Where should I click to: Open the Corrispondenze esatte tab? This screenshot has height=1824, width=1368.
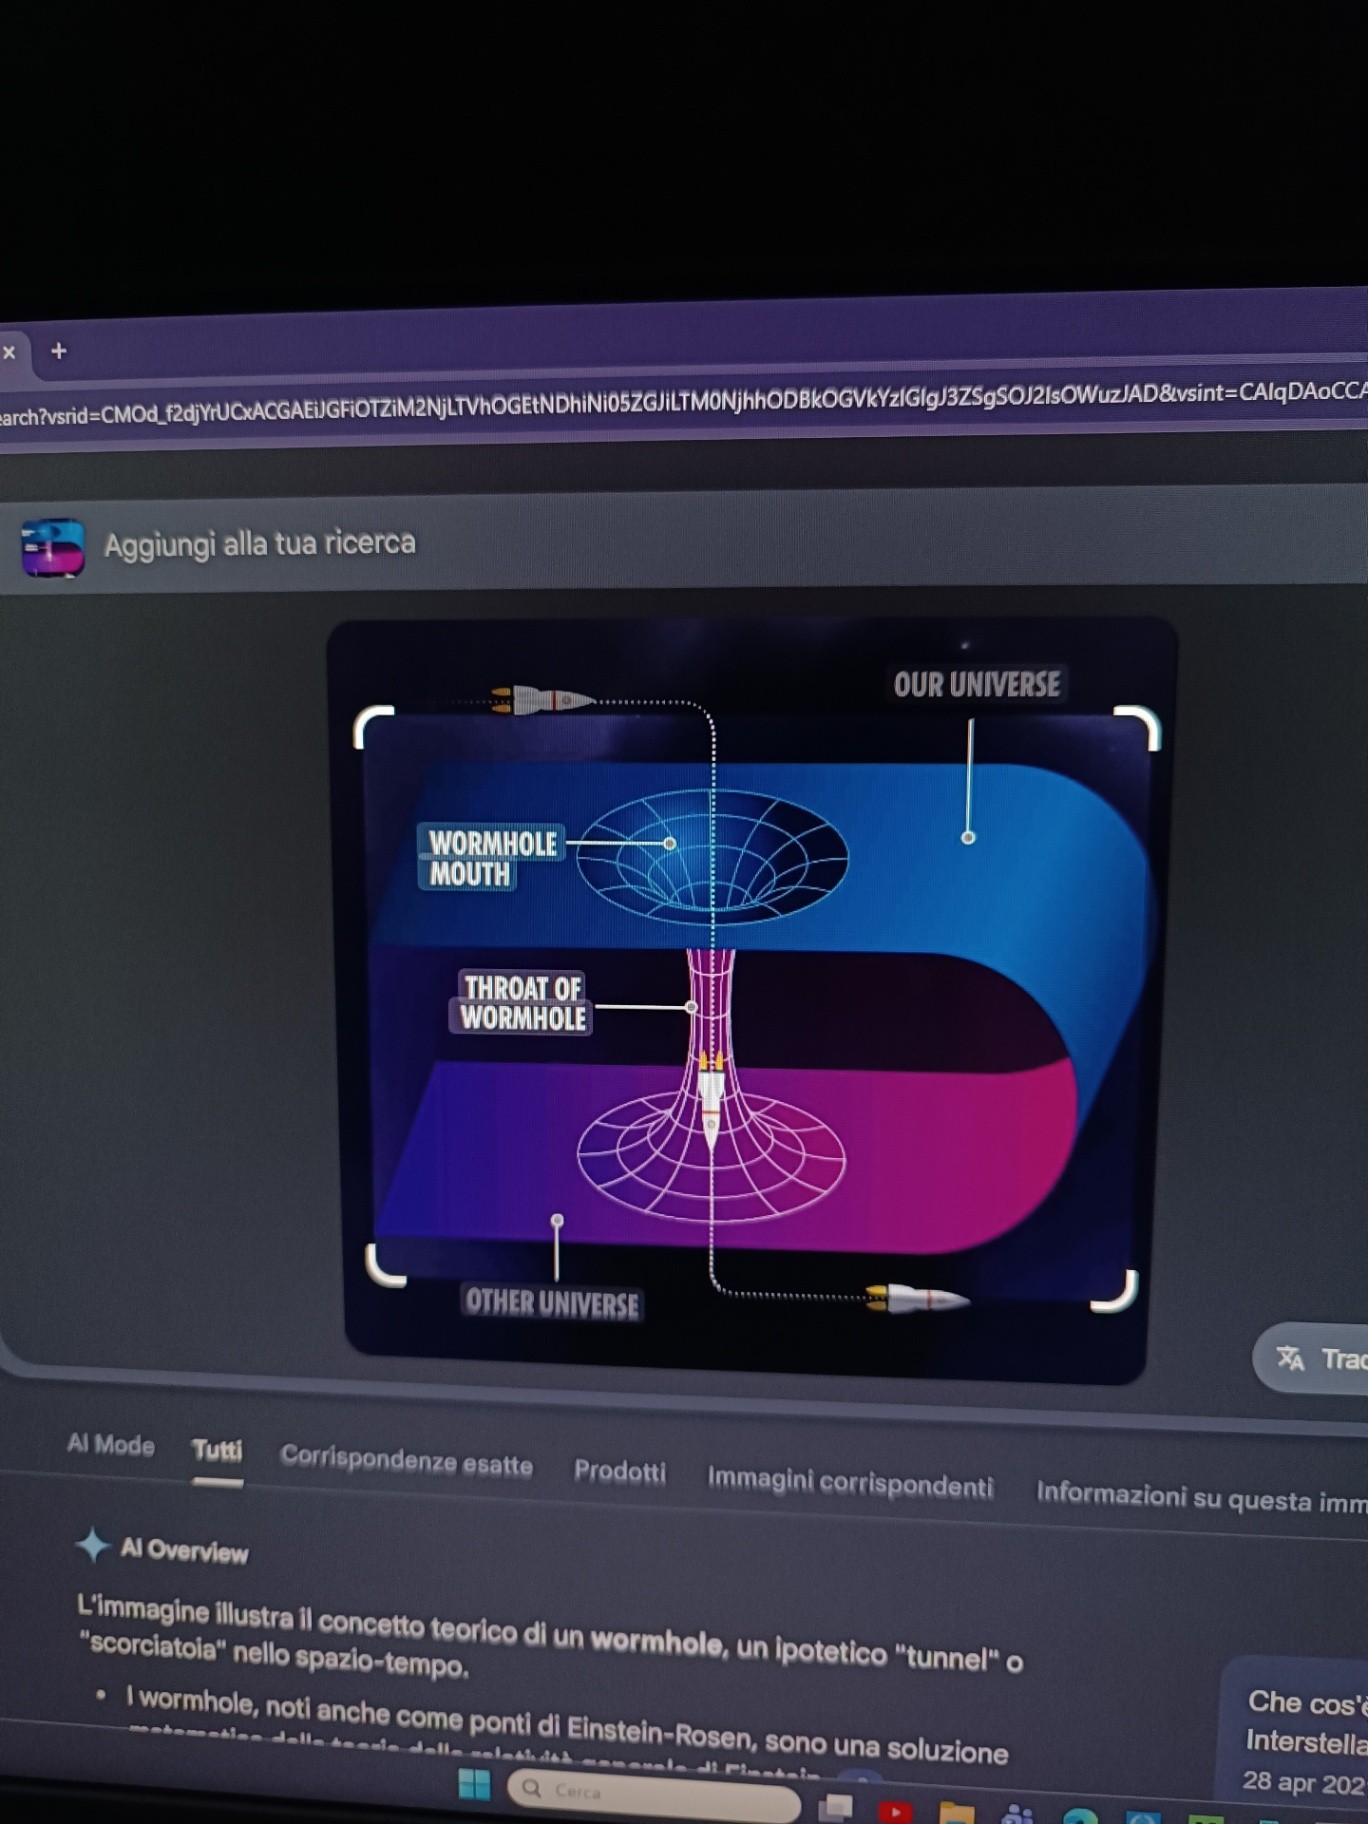[406, 1461]
